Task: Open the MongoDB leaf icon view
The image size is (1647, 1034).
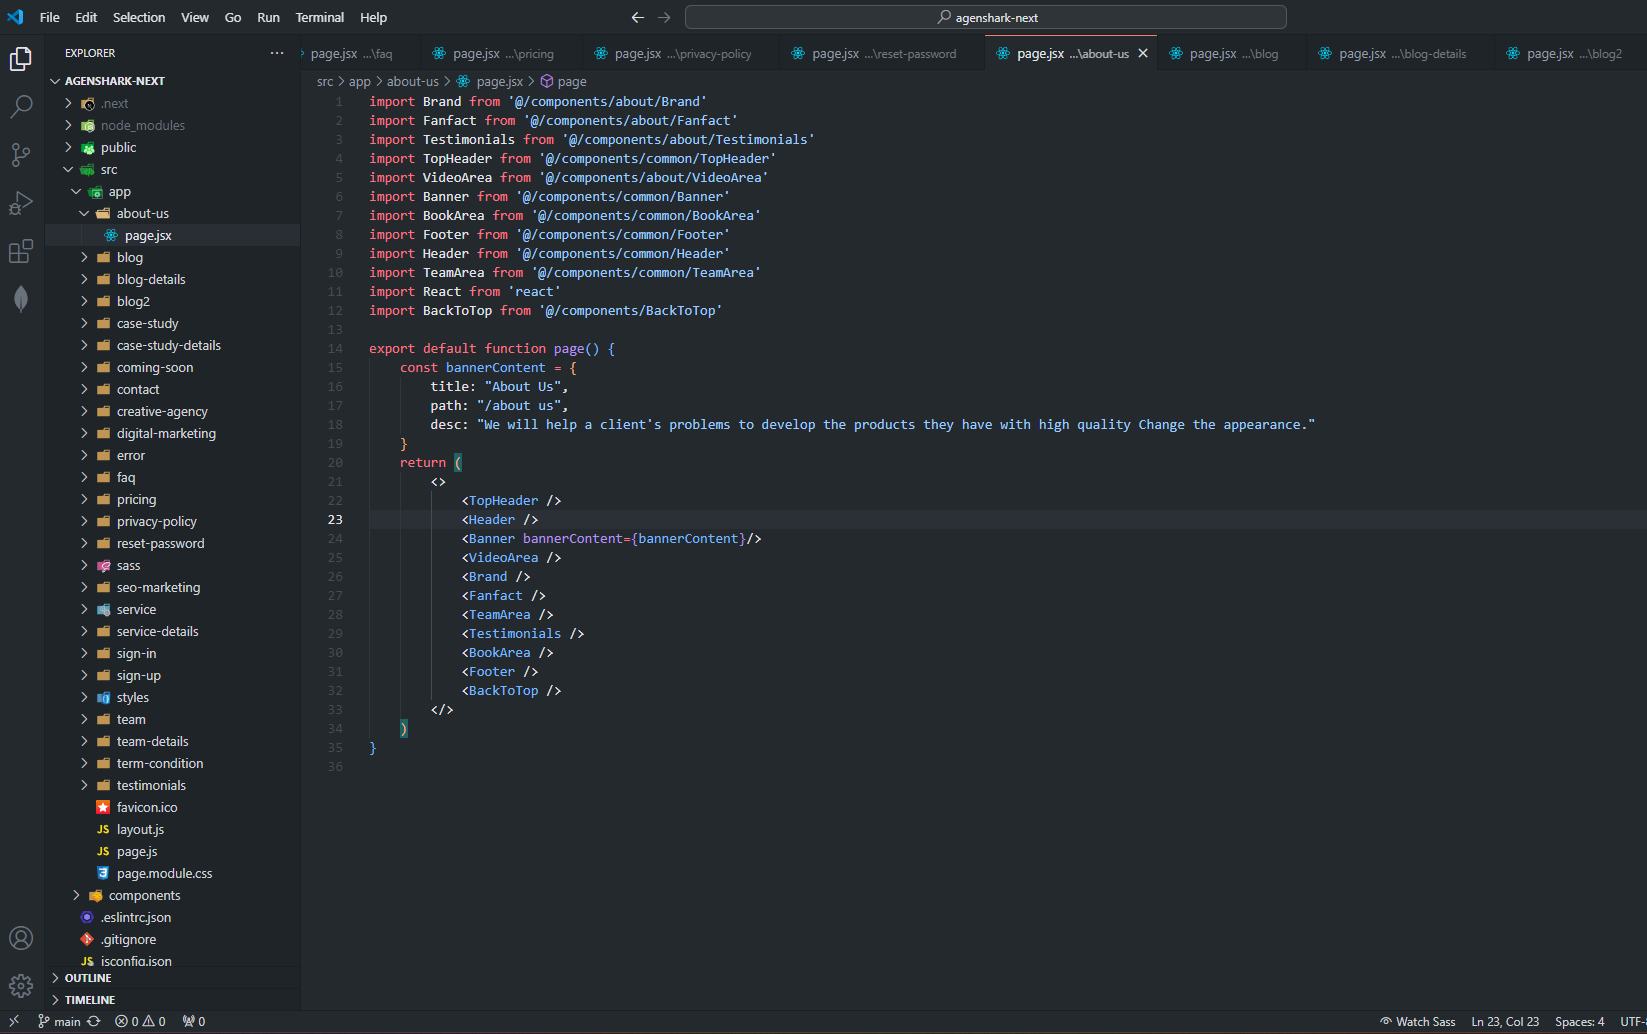Action: (21, 299)
